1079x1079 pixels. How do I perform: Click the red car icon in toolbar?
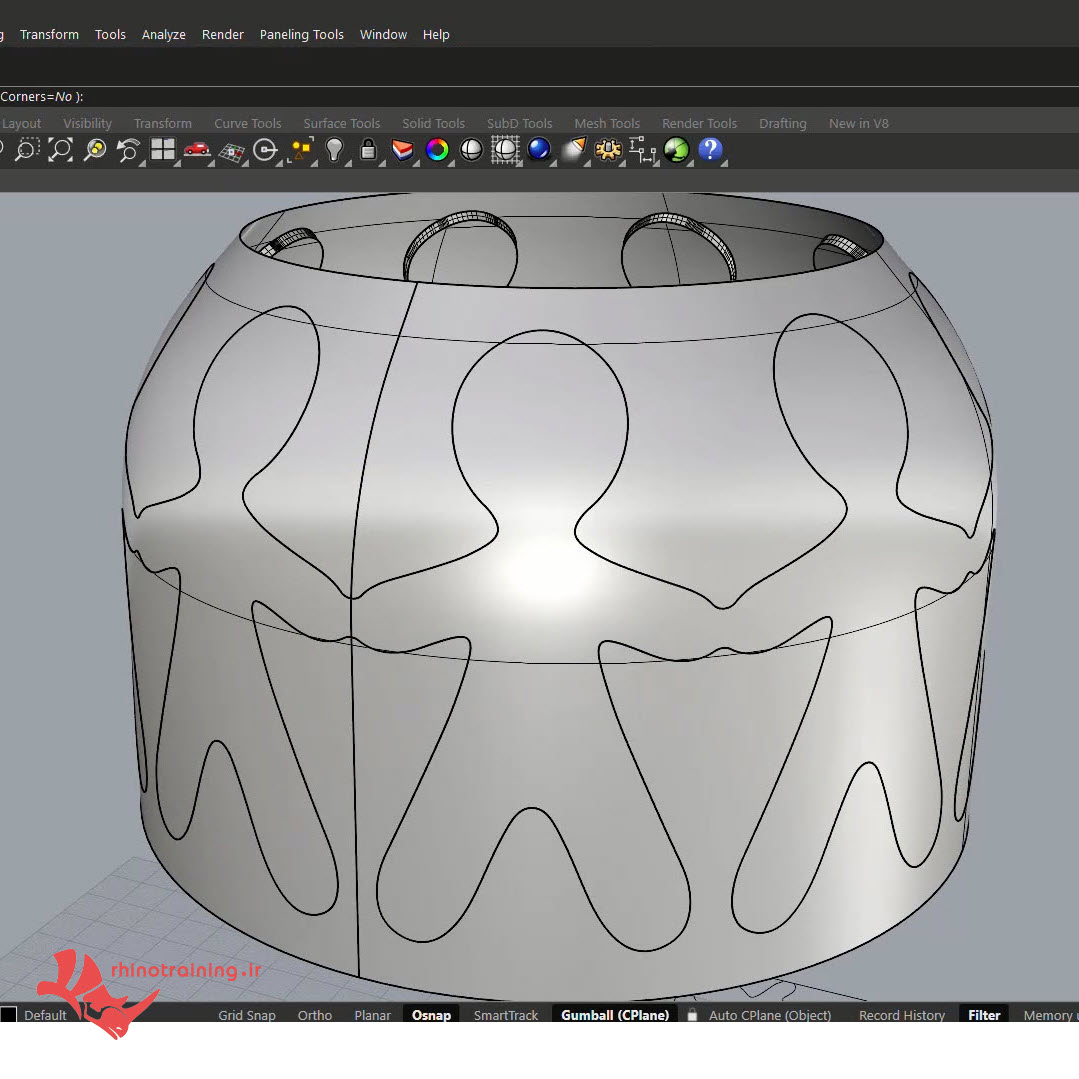coord(197,150)
